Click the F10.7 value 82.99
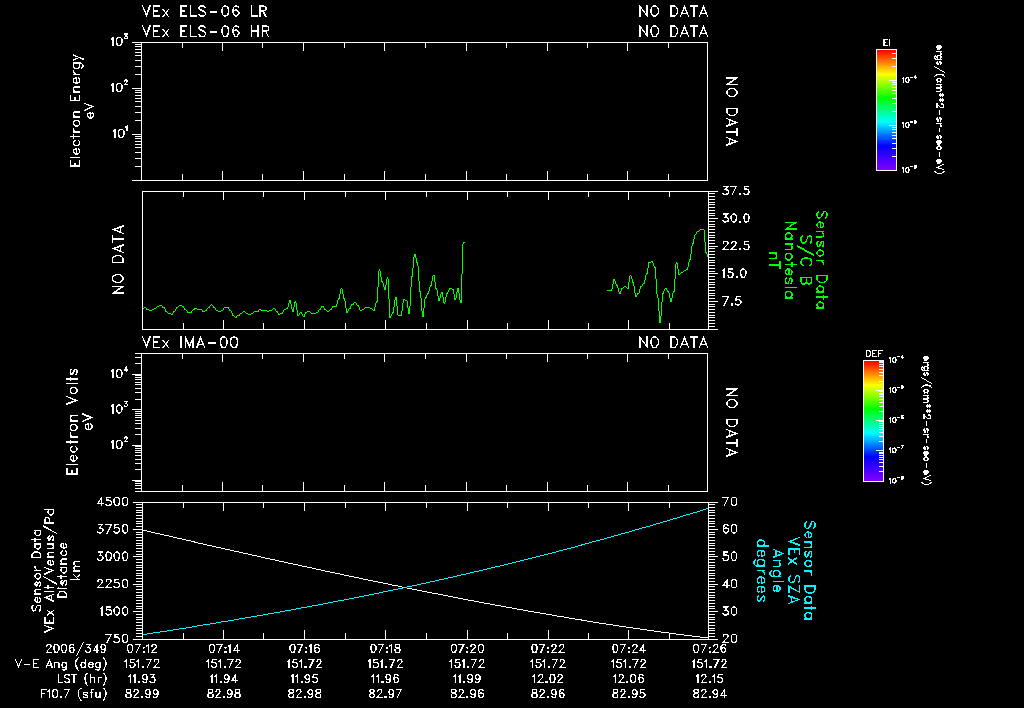 point(142,694)
